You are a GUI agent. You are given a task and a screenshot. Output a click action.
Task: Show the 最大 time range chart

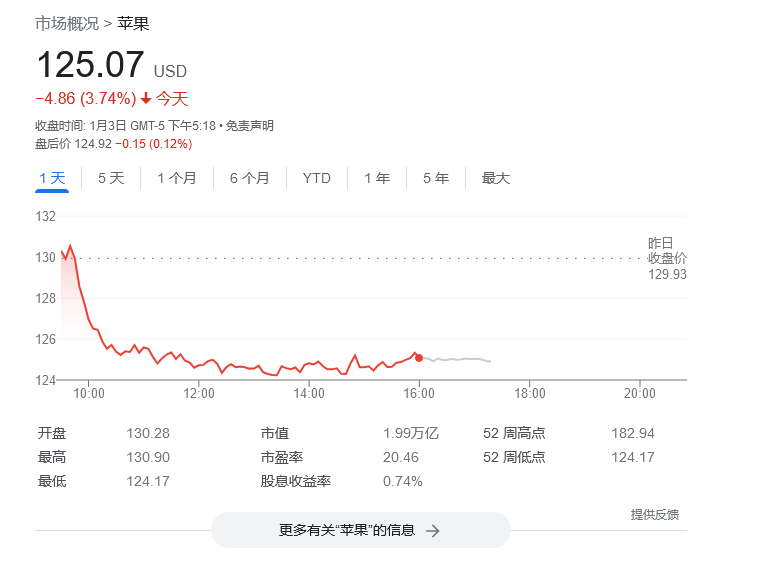496,178
